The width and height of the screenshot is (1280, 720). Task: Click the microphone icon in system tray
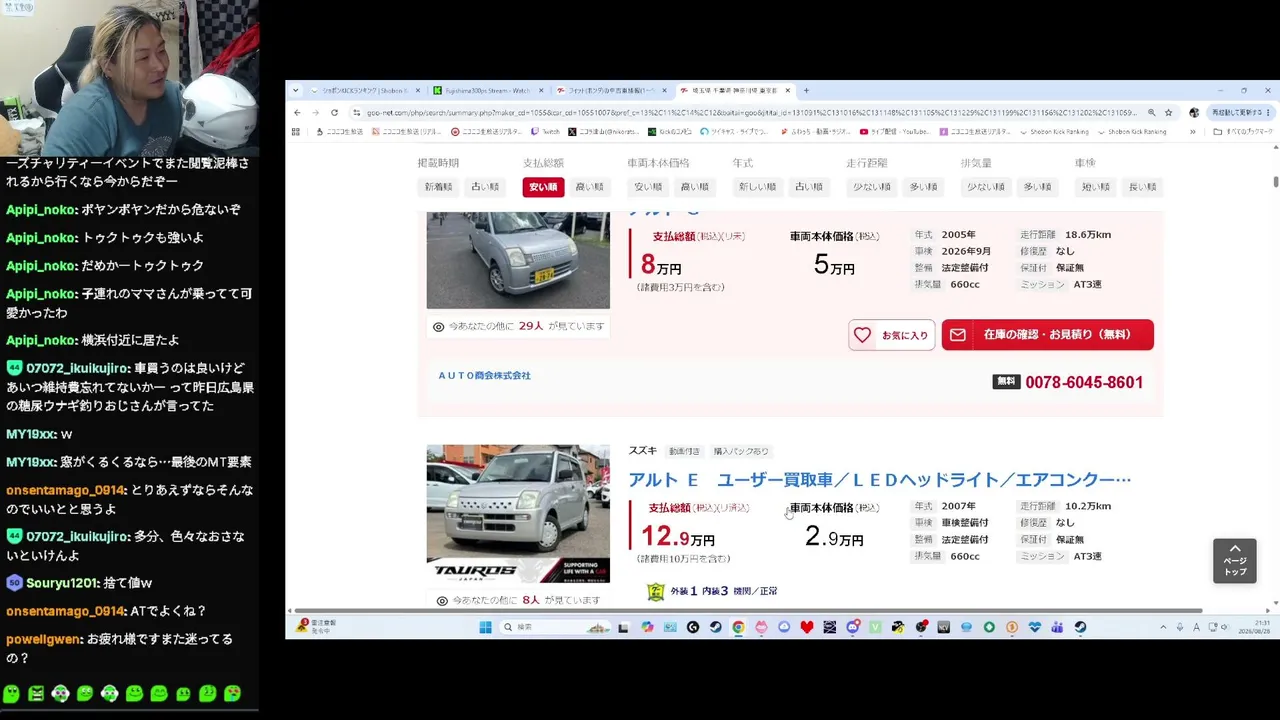[x=1180, y=627]
